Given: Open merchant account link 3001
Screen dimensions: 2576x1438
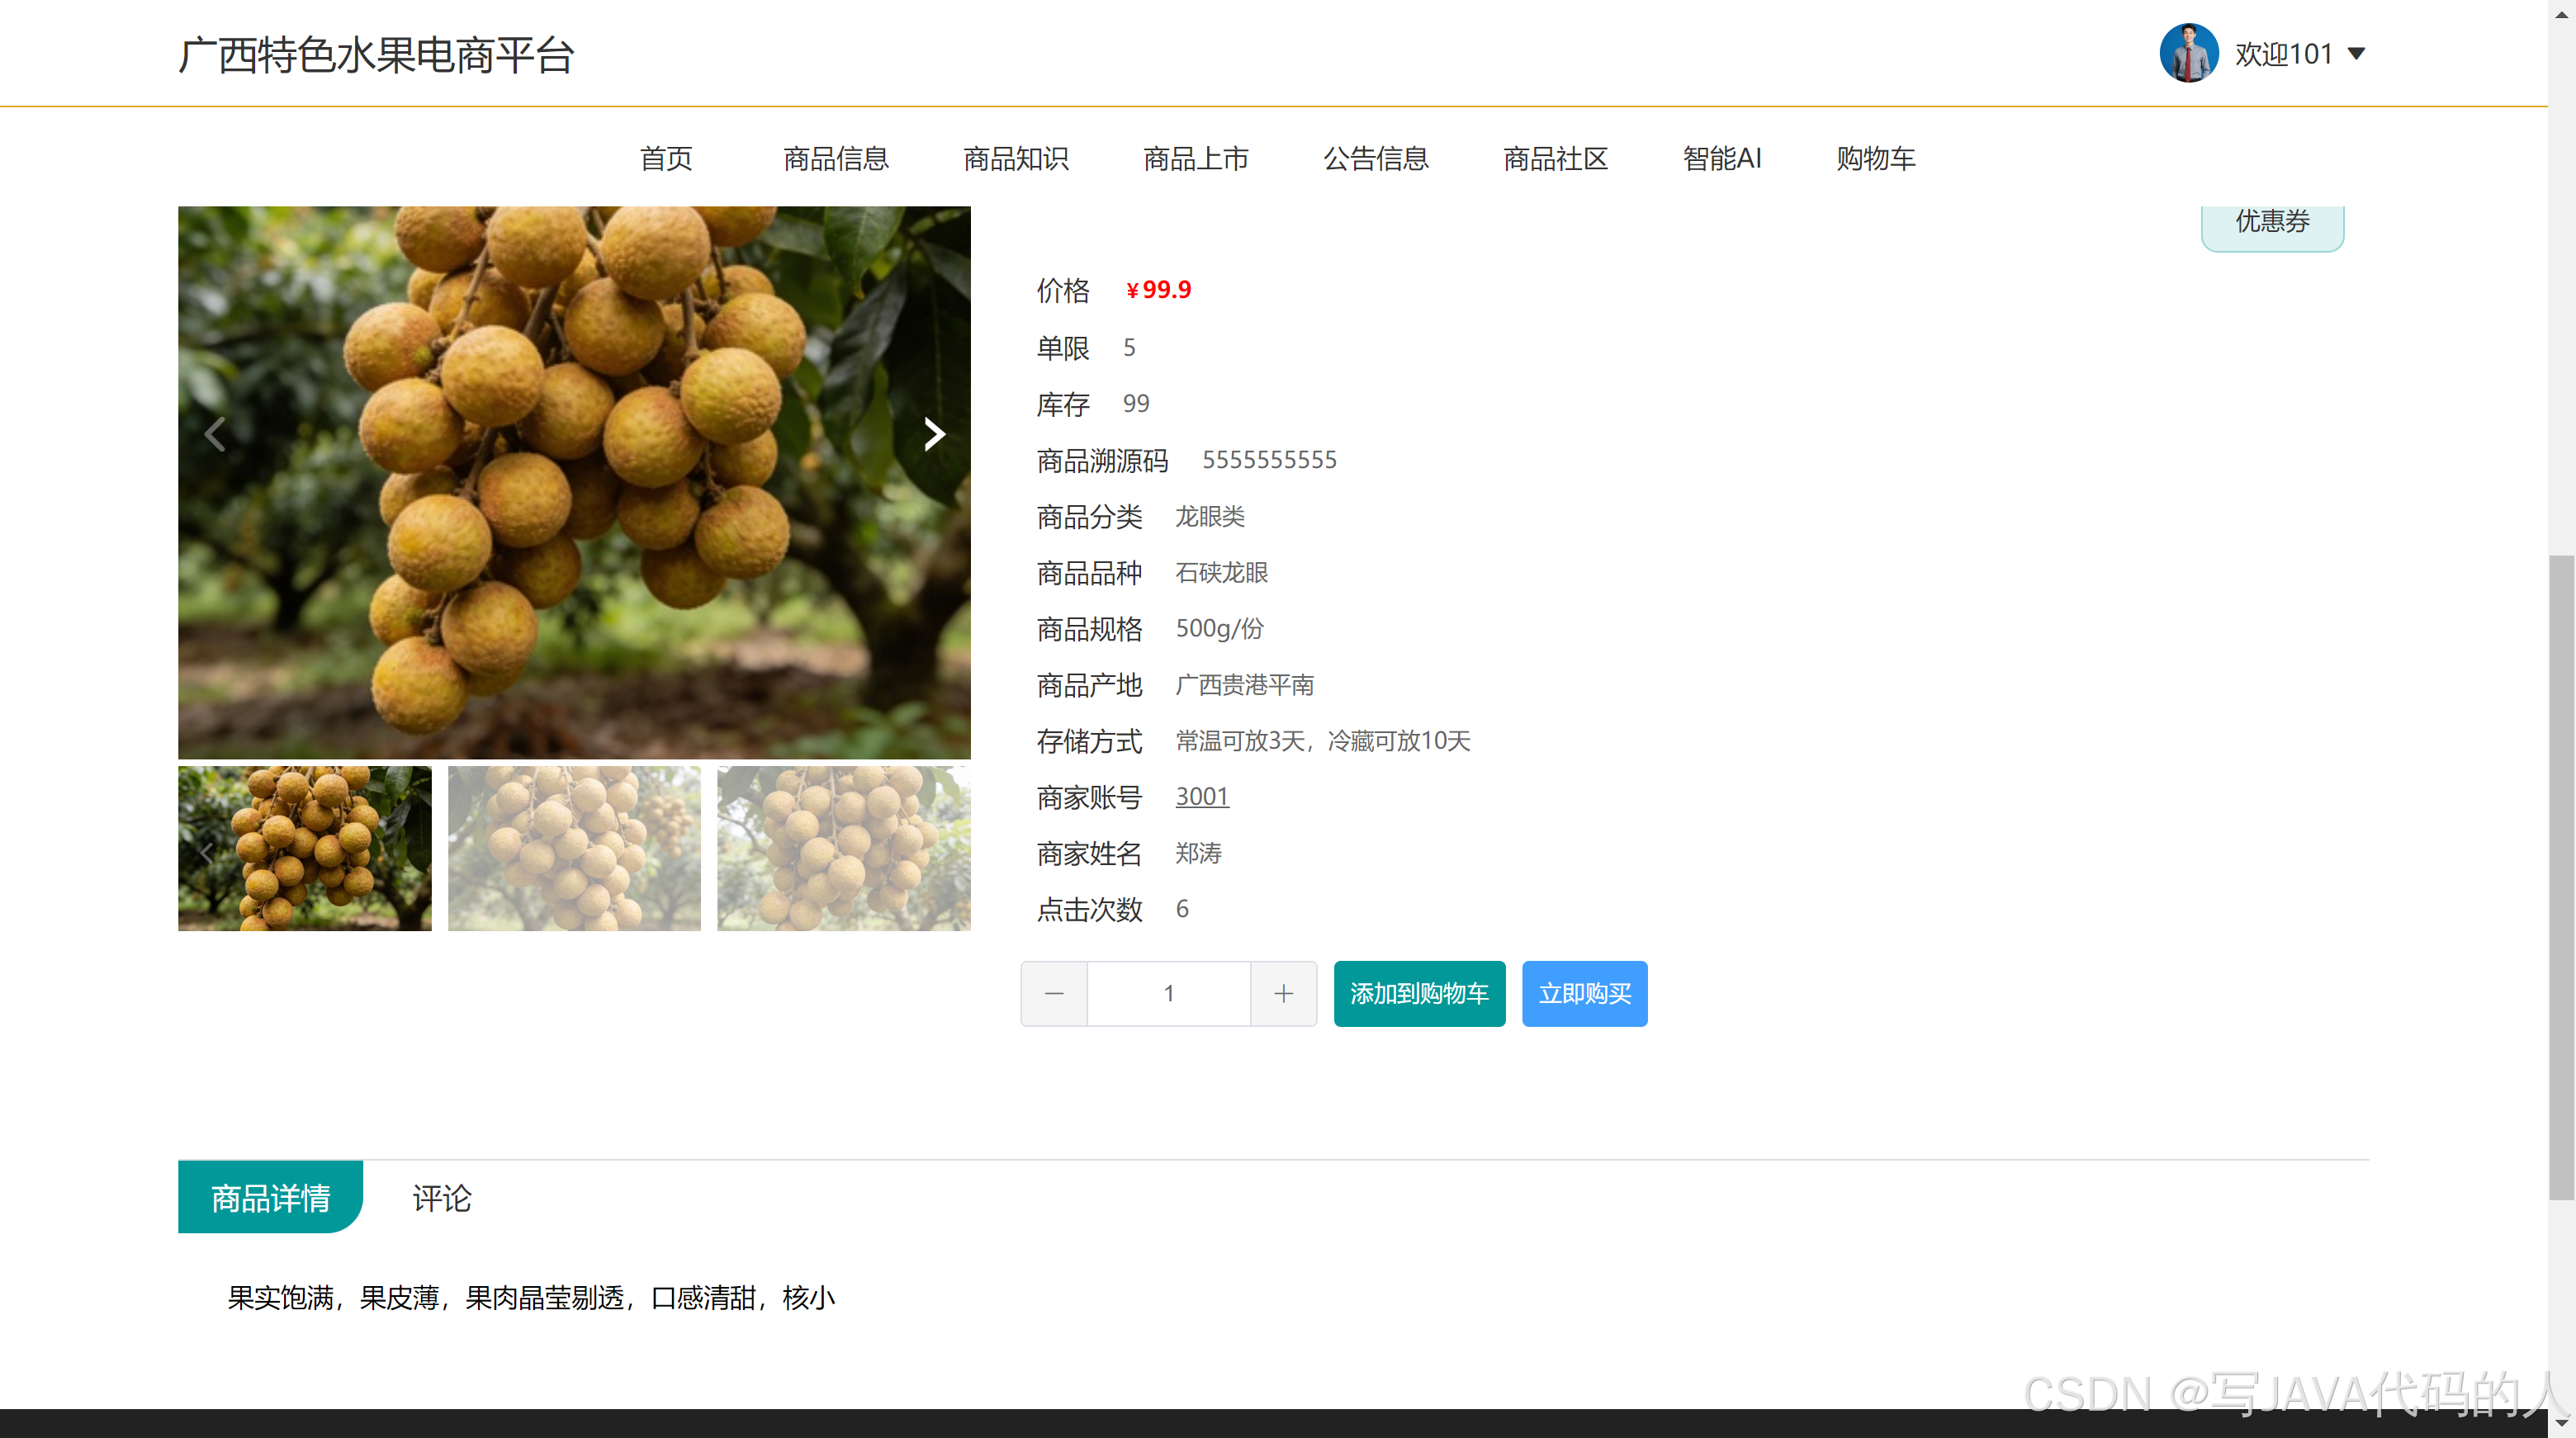Looking at the screenshot, I should click(x=1202, y=796).
